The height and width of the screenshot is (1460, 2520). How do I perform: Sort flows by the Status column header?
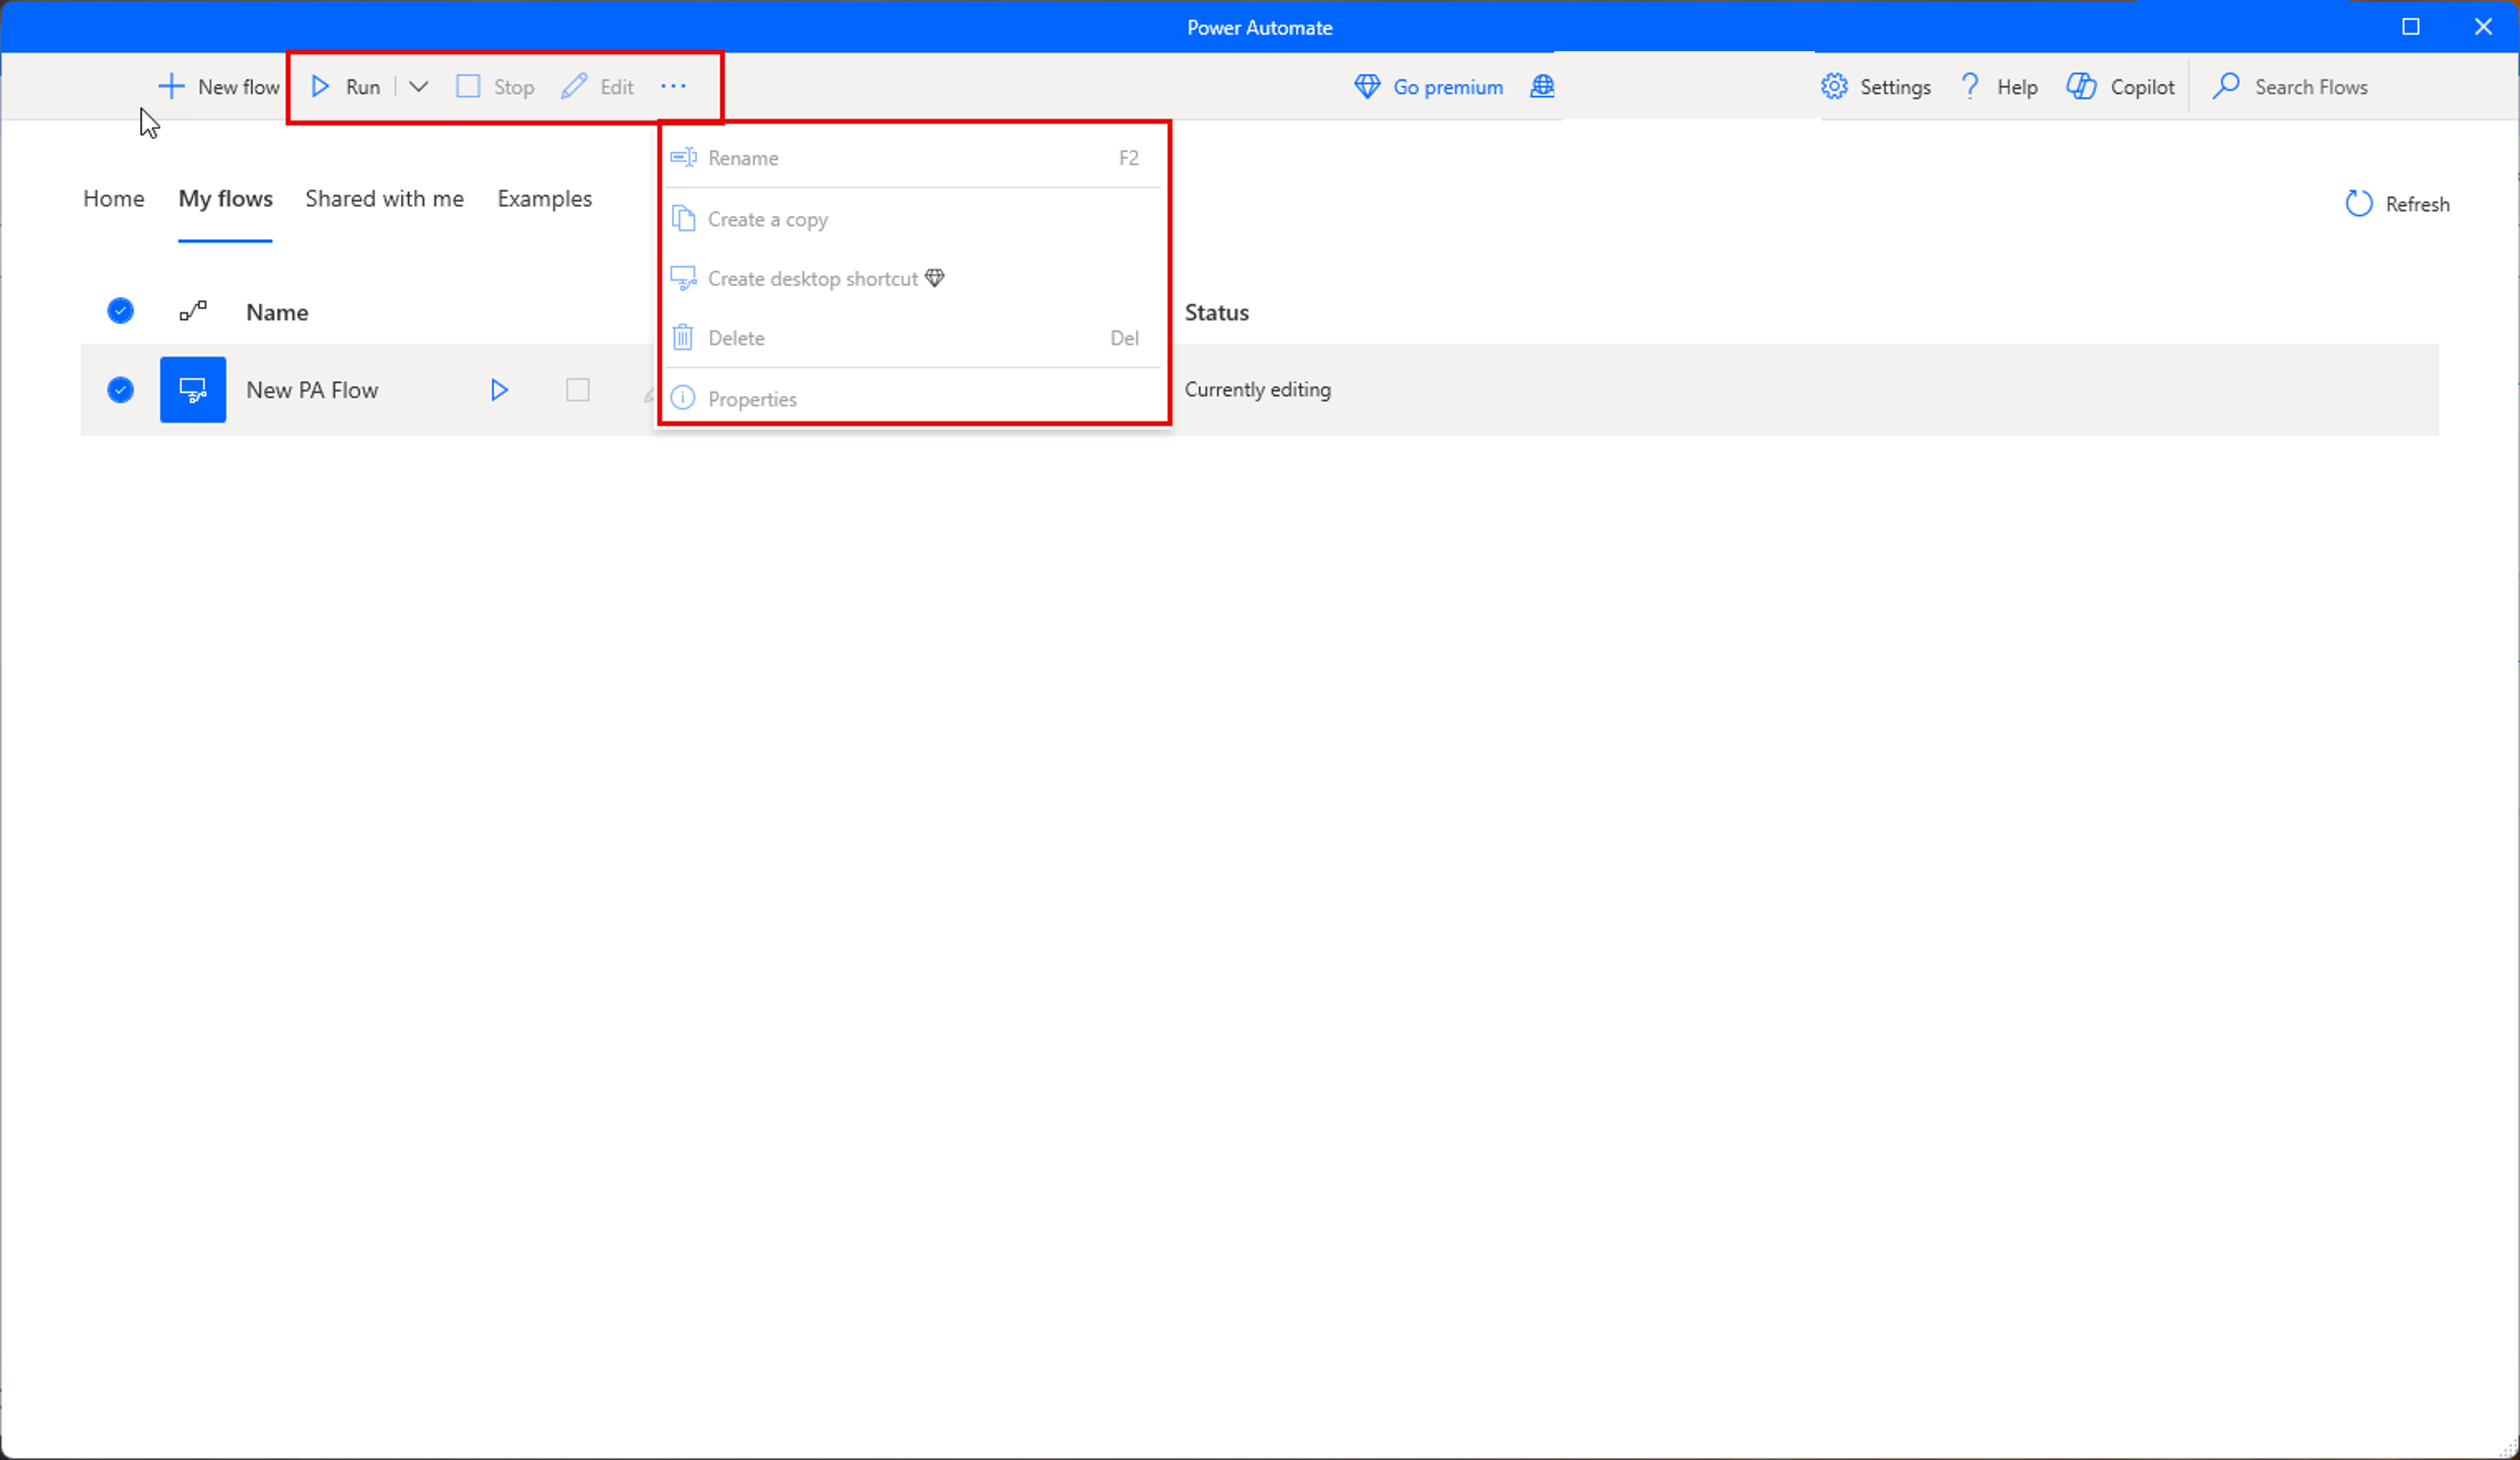click(1216, 313)
